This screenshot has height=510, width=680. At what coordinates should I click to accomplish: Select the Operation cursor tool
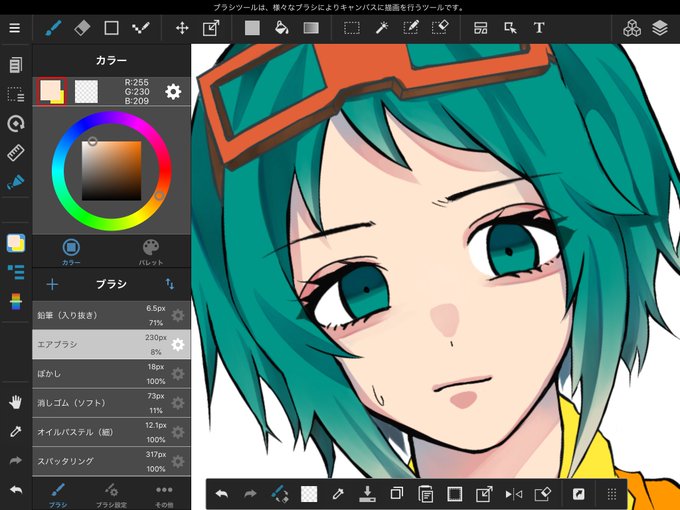point(510,28)
